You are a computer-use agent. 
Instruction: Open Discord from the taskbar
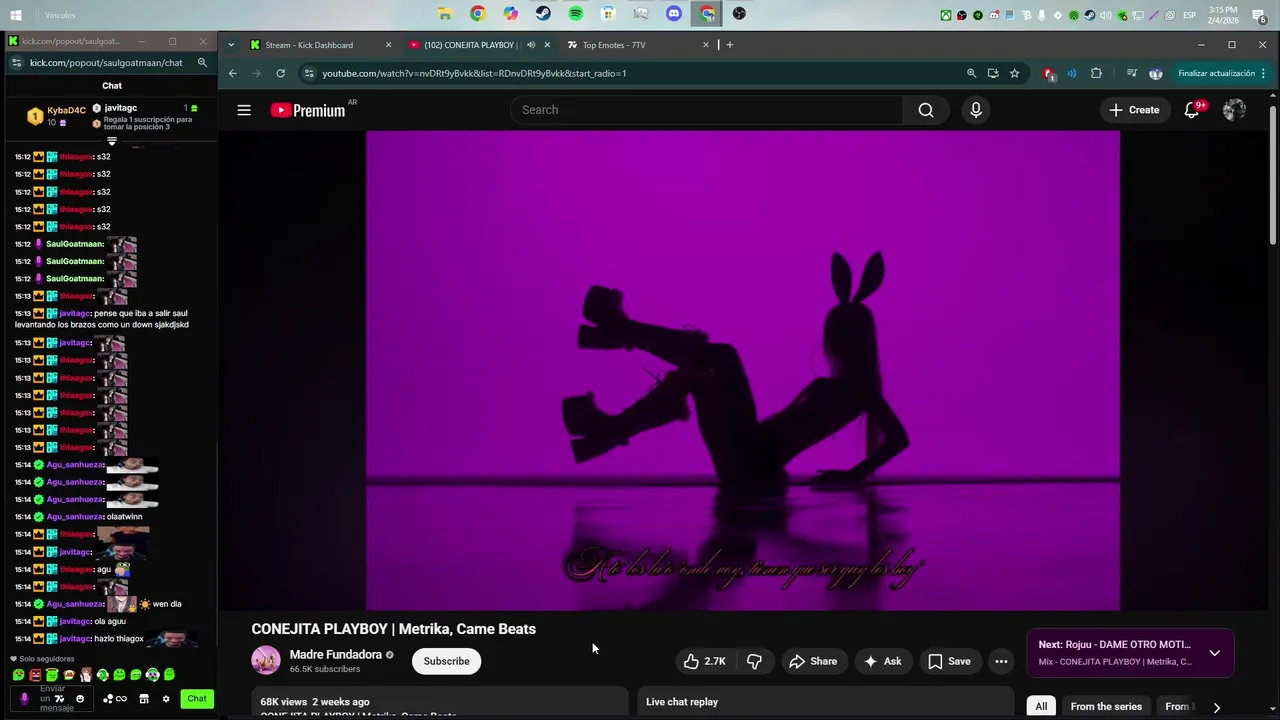(674, 14)
